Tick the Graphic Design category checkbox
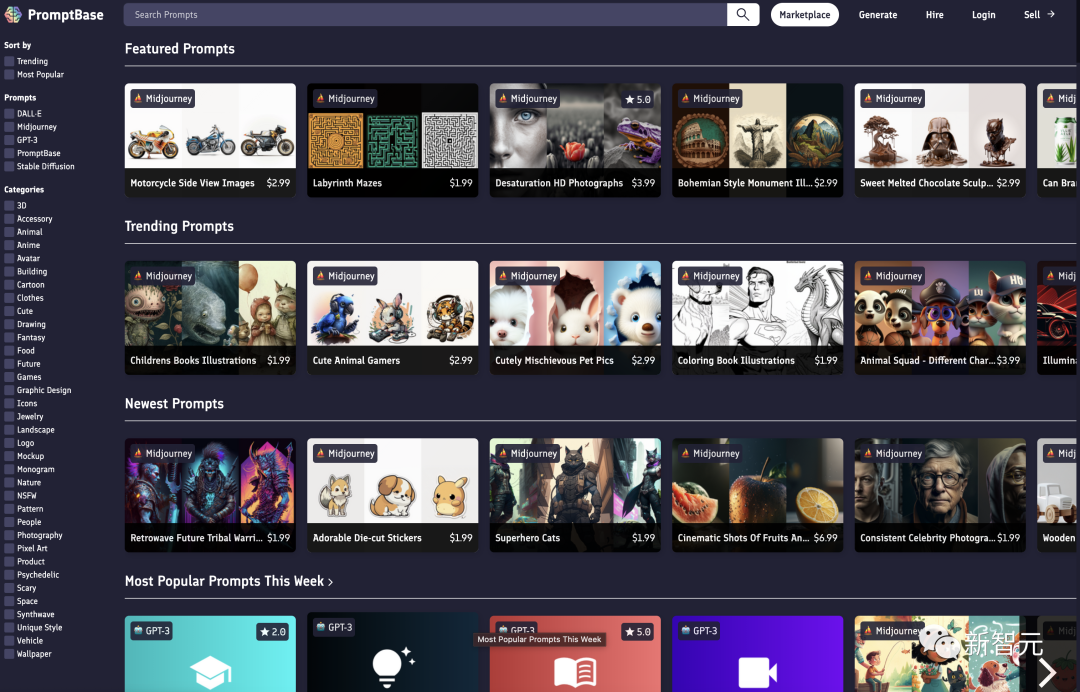The image size is (1080, 692). coord(9,390)
